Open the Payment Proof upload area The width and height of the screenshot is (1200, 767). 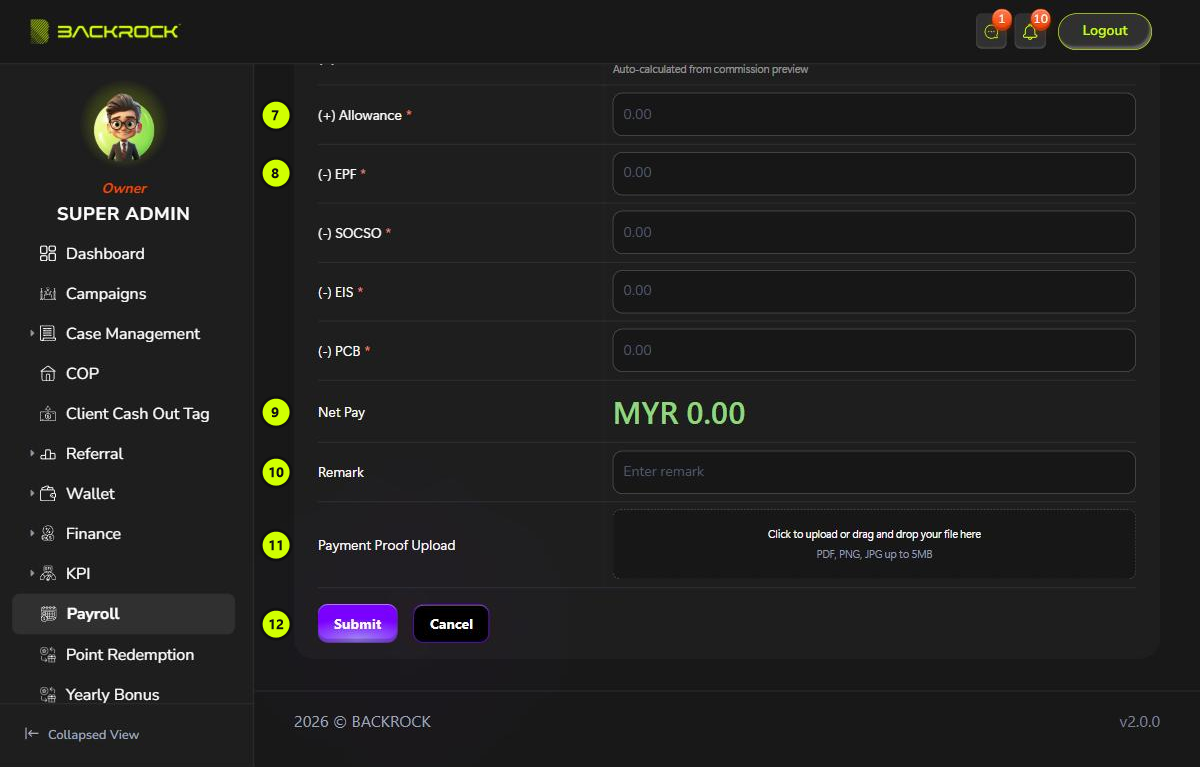[x=874, y=544]
